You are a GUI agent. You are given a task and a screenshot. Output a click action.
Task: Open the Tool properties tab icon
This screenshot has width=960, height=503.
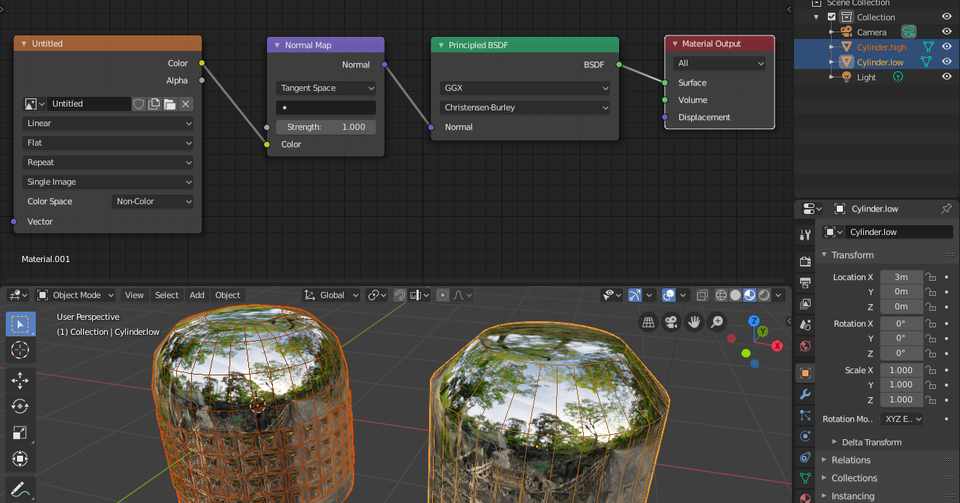click(805, 235)
